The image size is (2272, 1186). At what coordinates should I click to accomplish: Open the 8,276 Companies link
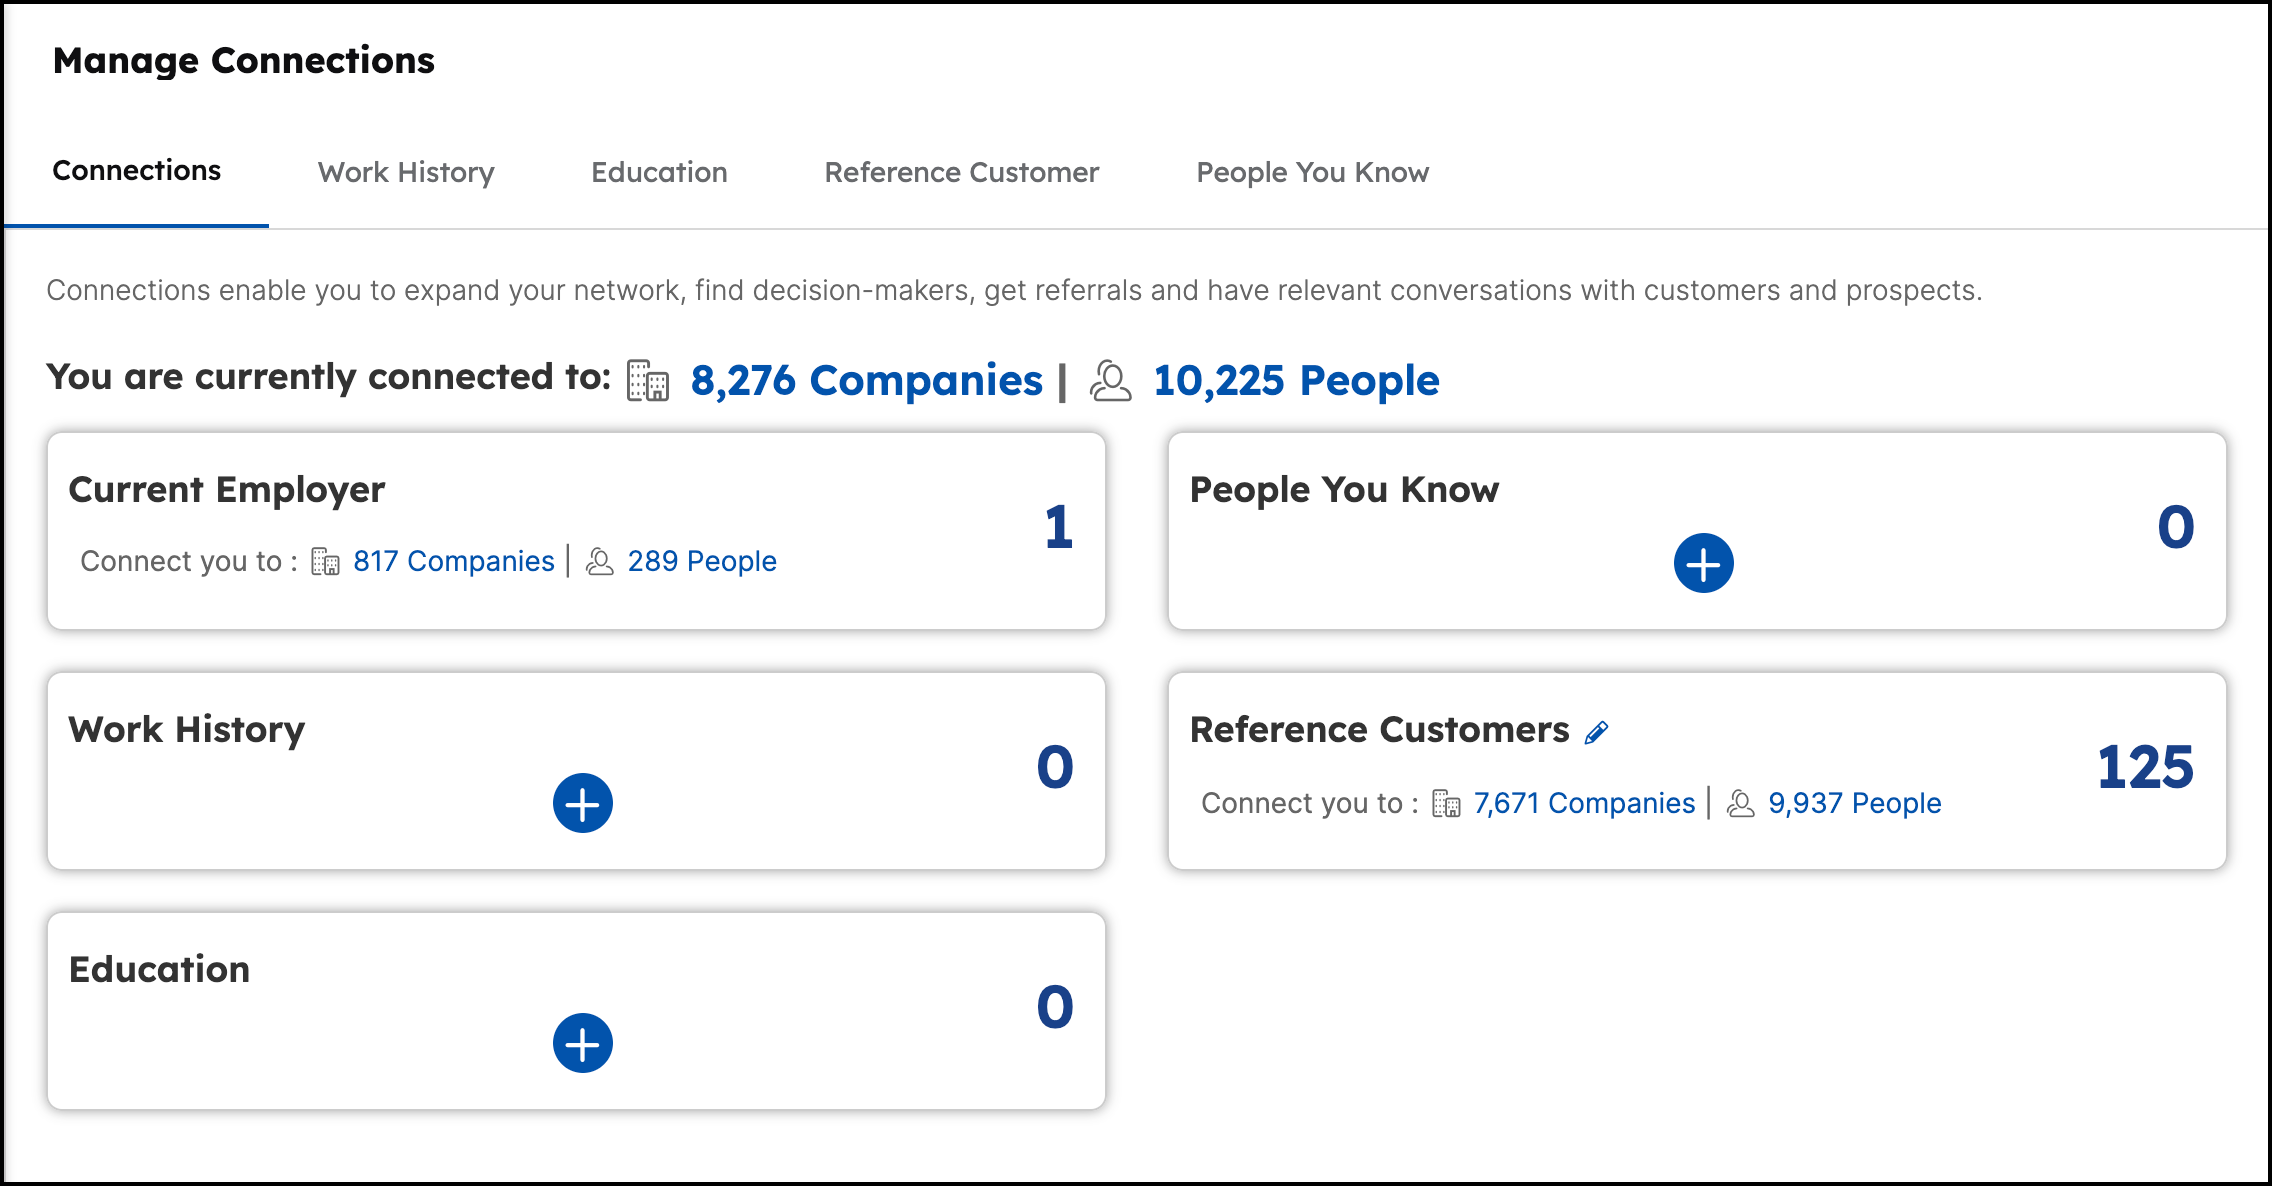[866, 381]
